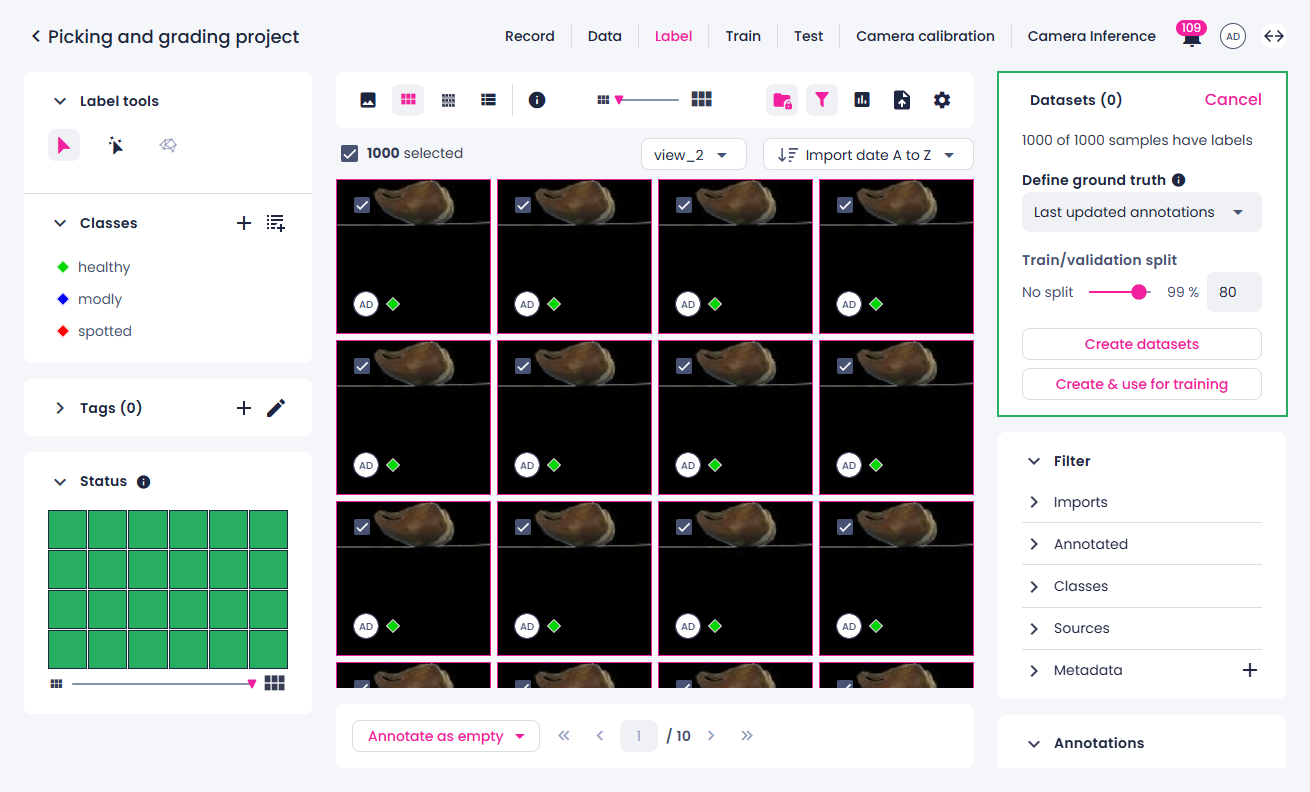Uncheck third thumbnail checkbox in third row
The width and height of the screenshot is (1310, 792).
684,527
